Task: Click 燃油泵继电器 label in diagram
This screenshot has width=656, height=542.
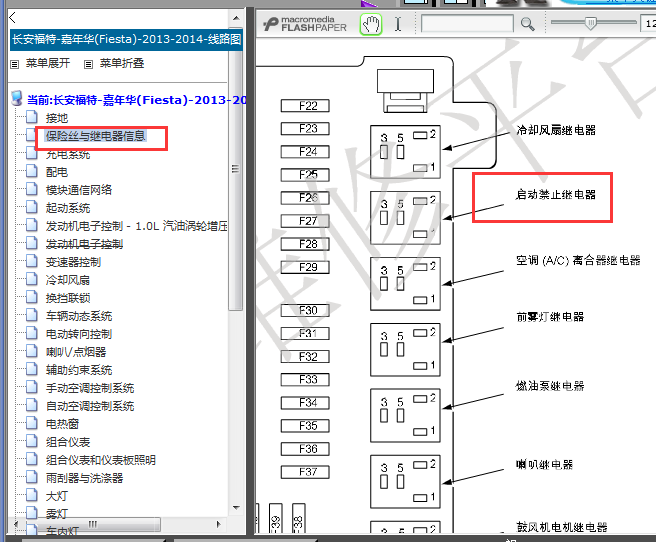Action: (x=550, y=386)
